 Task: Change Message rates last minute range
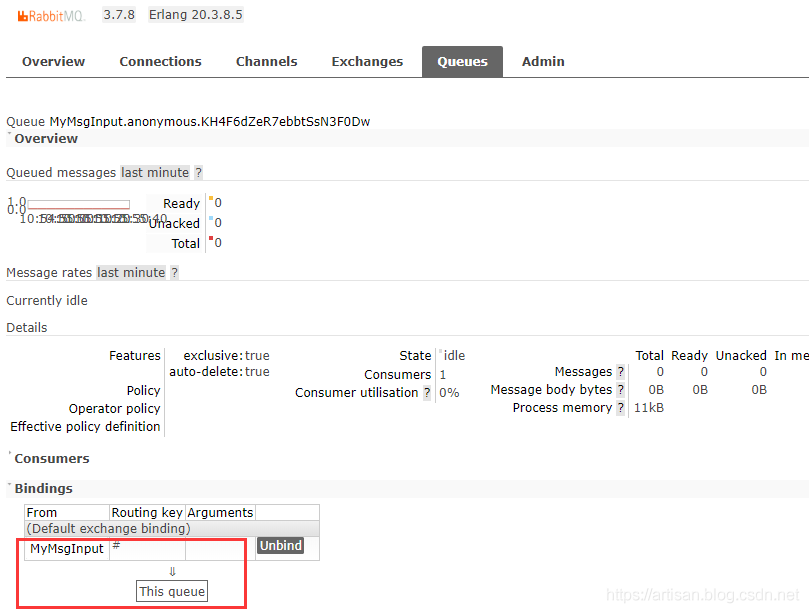point(131,273)
